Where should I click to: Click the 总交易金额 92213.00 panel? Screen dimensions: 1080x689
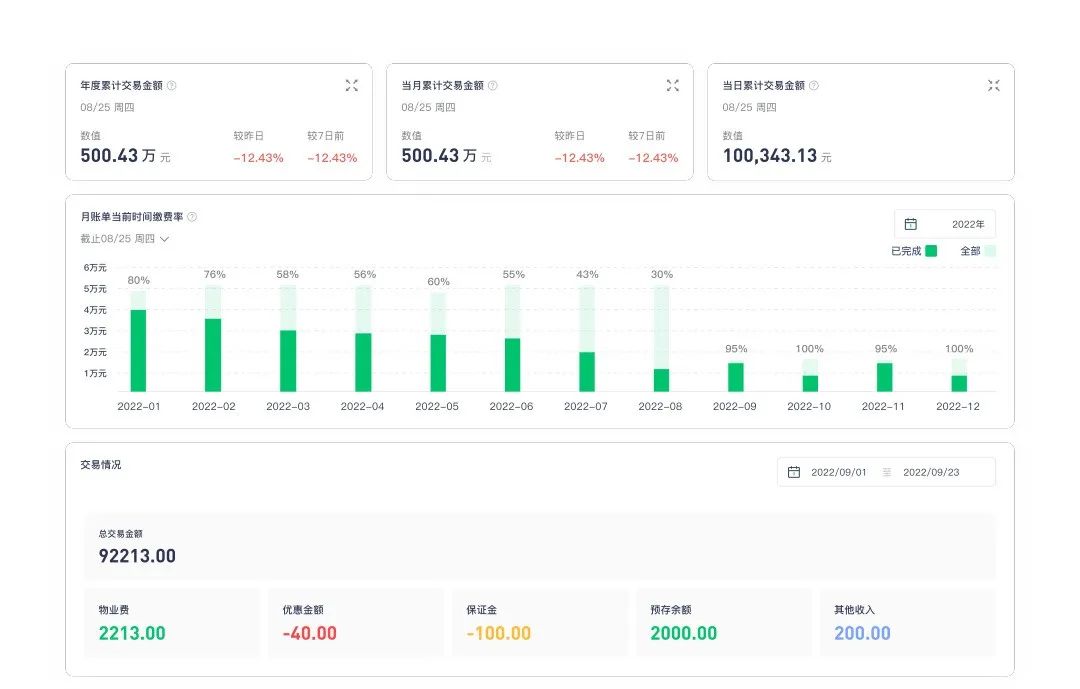539,547
